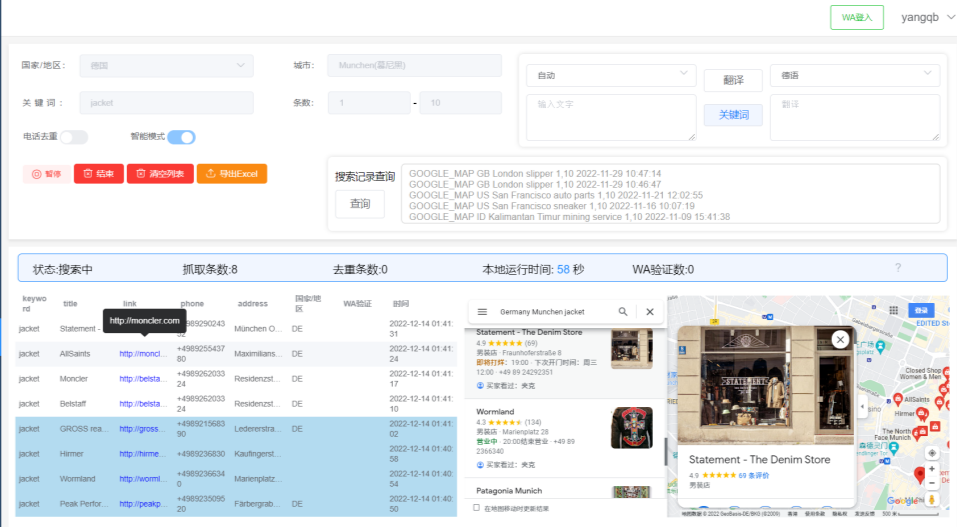Click the translation output box
Screen dimensions: 957x527
click(x=854, y=117)
